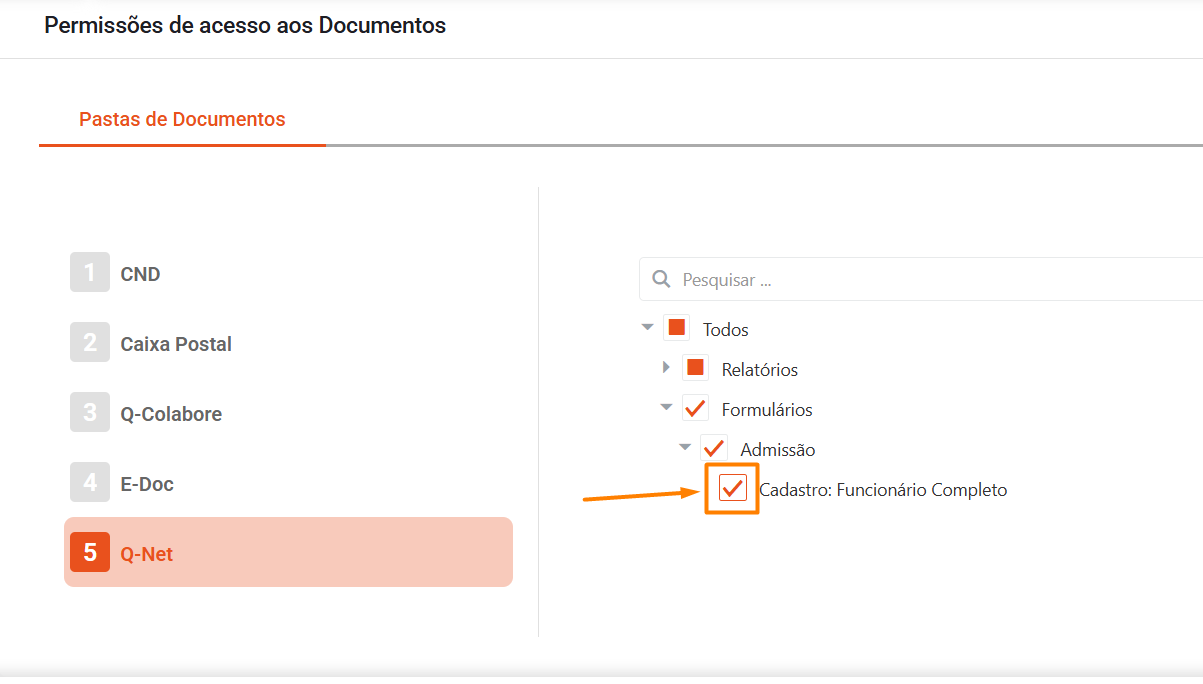Click the number 1 badge beside CND
This screenshot has height=684, width=1203.
point(90,273)
